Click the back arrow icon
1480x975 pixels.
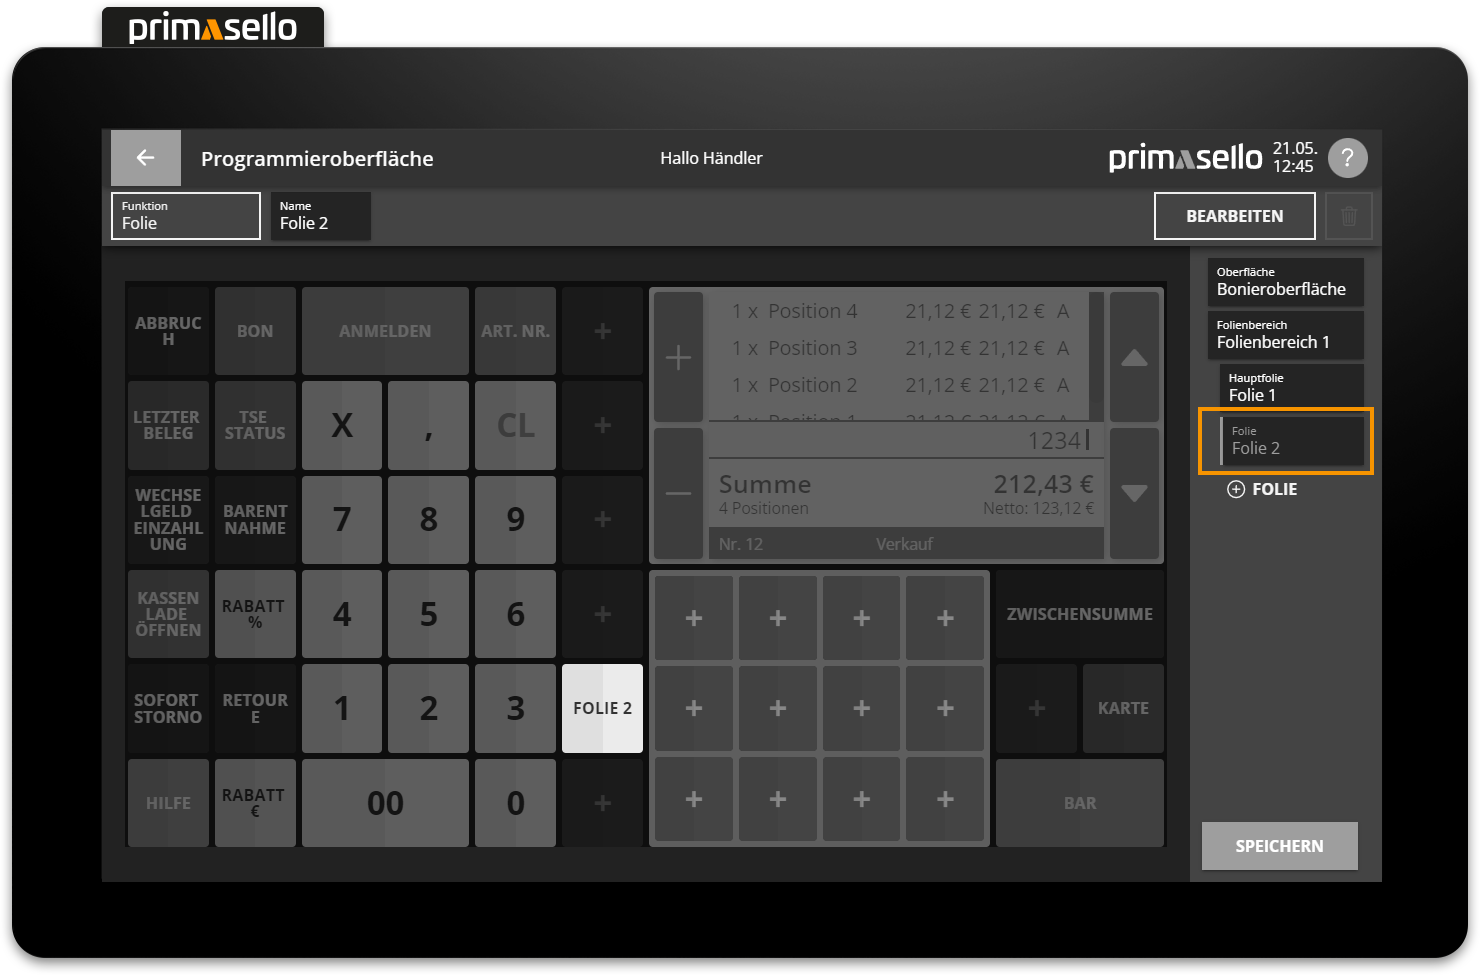[x=146, y=158]
